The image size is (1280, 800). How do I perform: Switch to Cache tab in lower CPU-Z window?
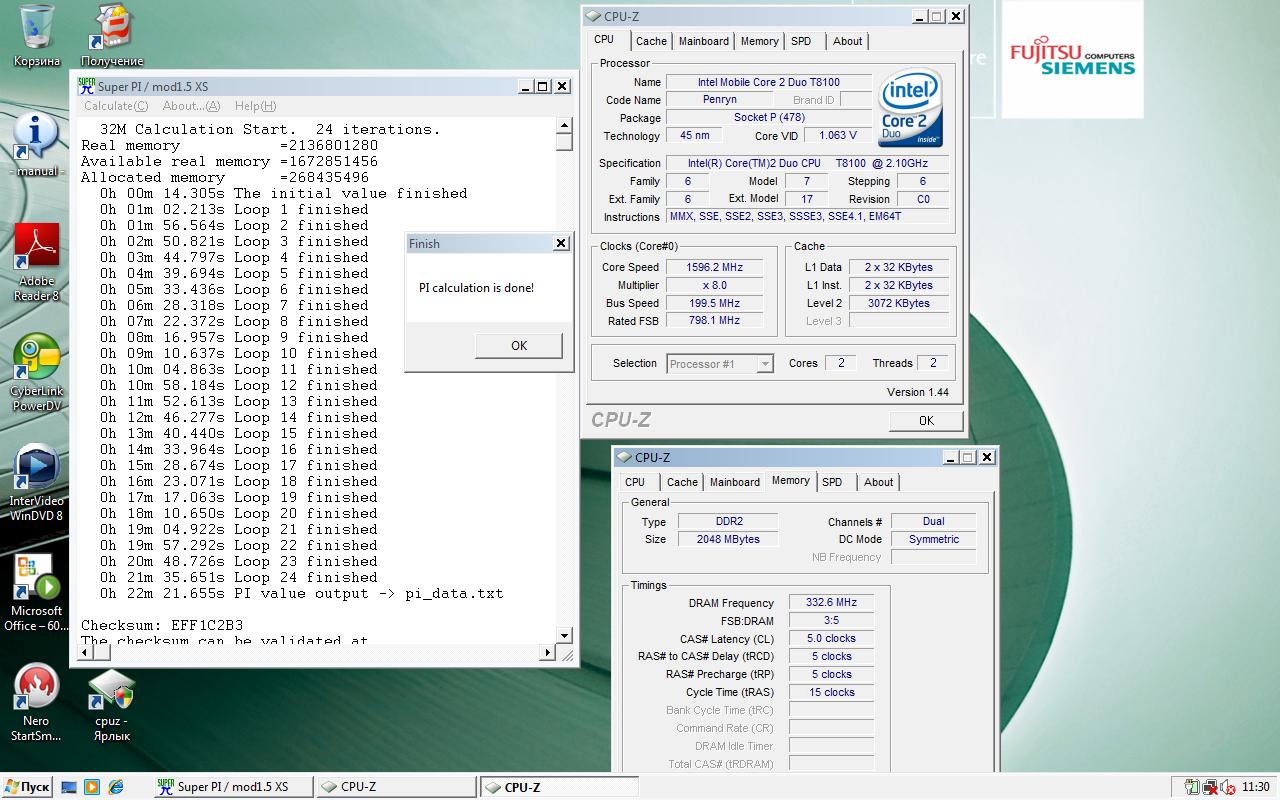coord(682,482)
